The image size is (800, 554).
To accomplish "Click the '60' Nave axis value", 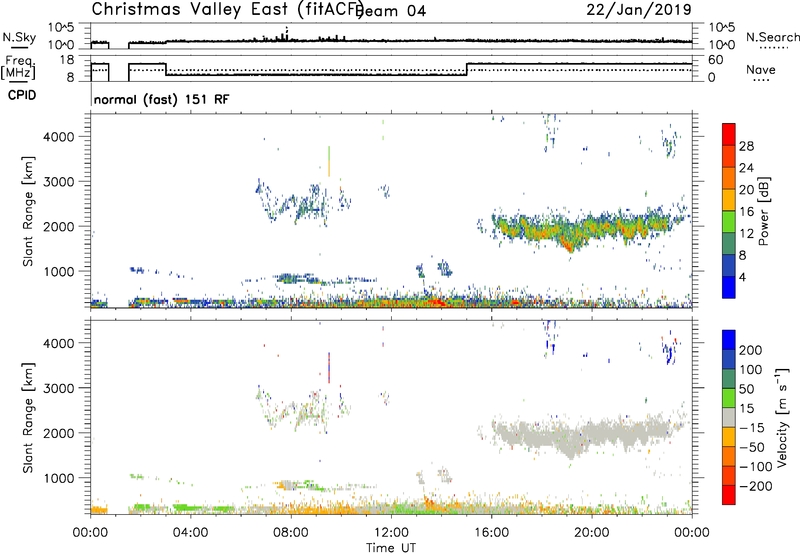I will coord(715,60).
